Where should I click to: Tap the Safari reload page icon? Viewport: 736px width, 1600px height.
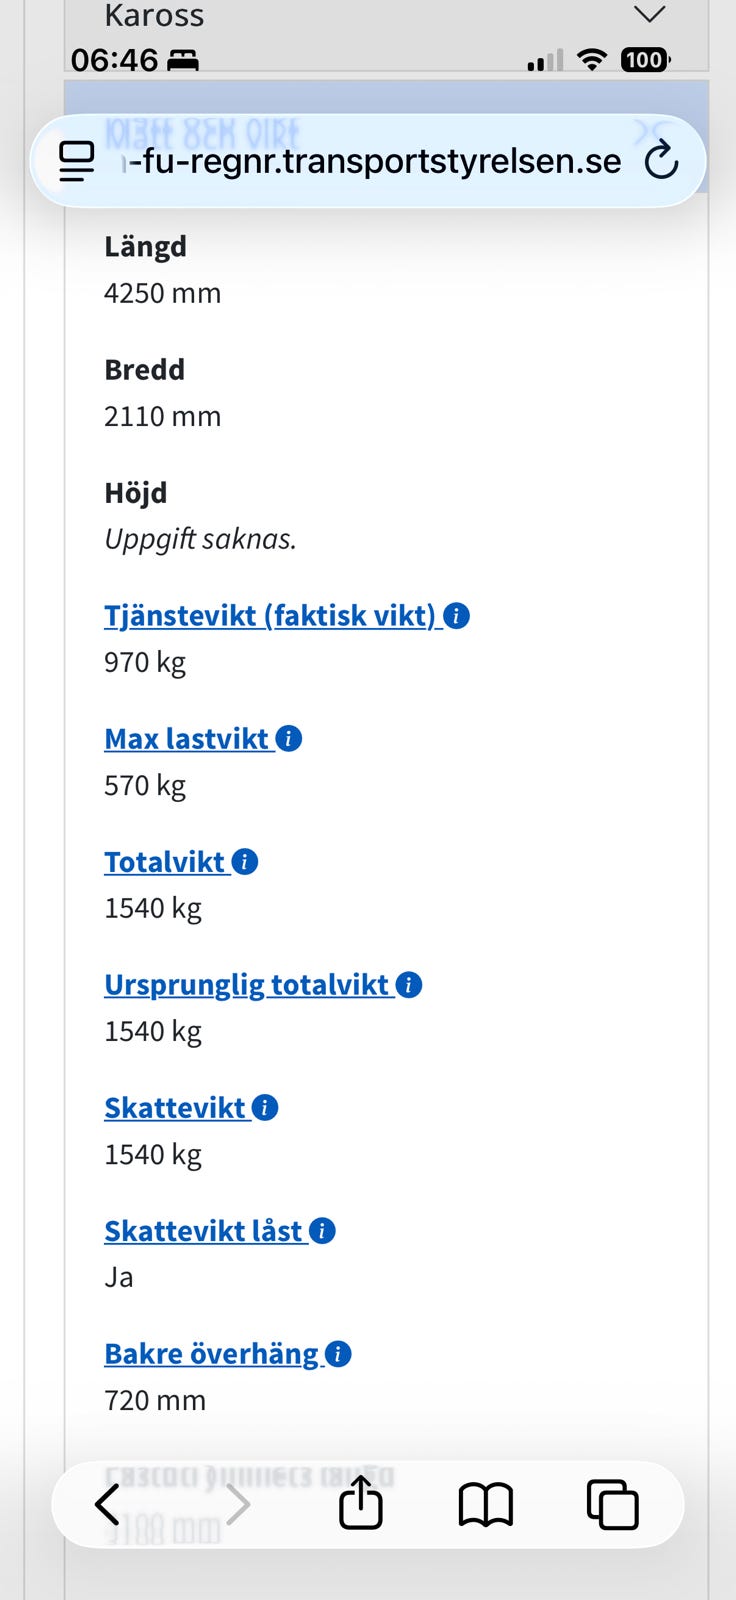click(x=661, y=161)
